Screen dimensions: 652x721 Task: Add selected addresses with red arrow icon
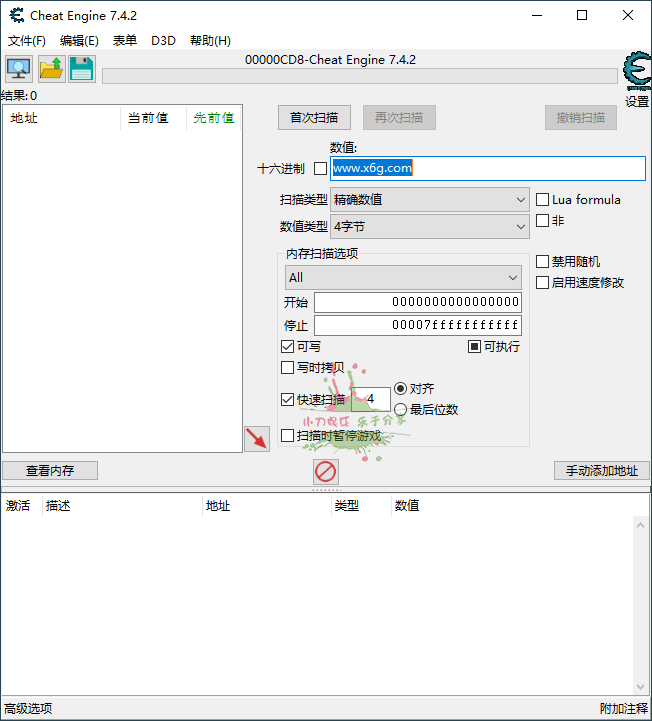(x=257, y=439)
